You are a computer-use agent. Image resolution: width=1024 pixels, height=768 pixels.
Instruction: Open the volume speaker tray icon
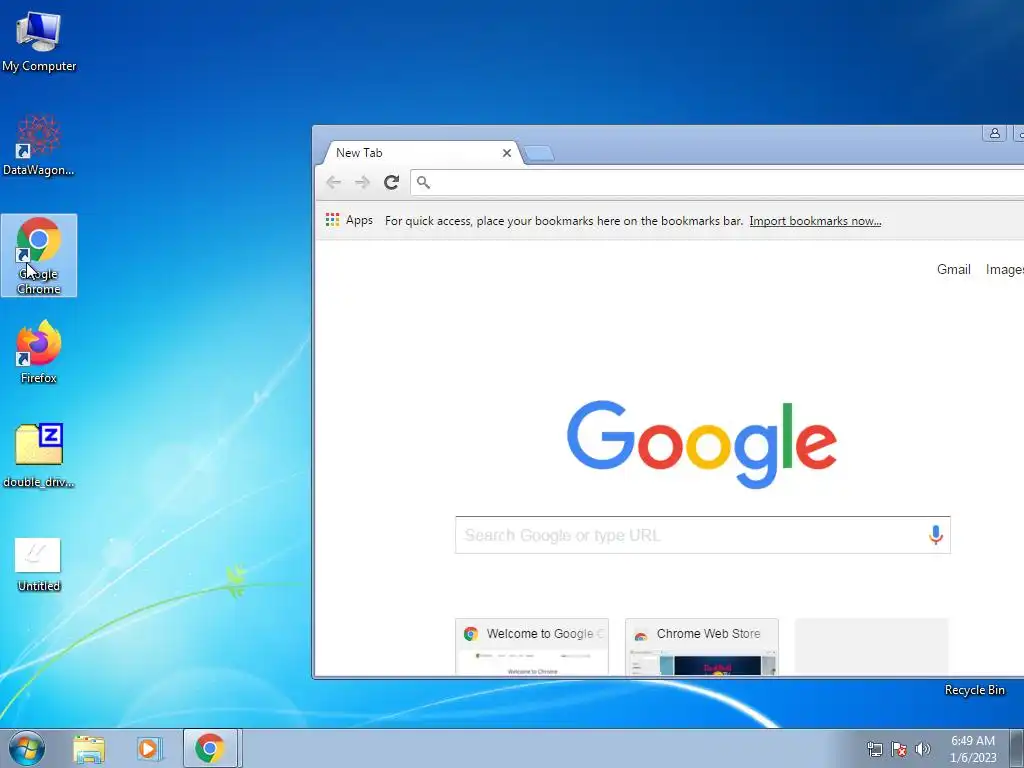click(923, 749)
